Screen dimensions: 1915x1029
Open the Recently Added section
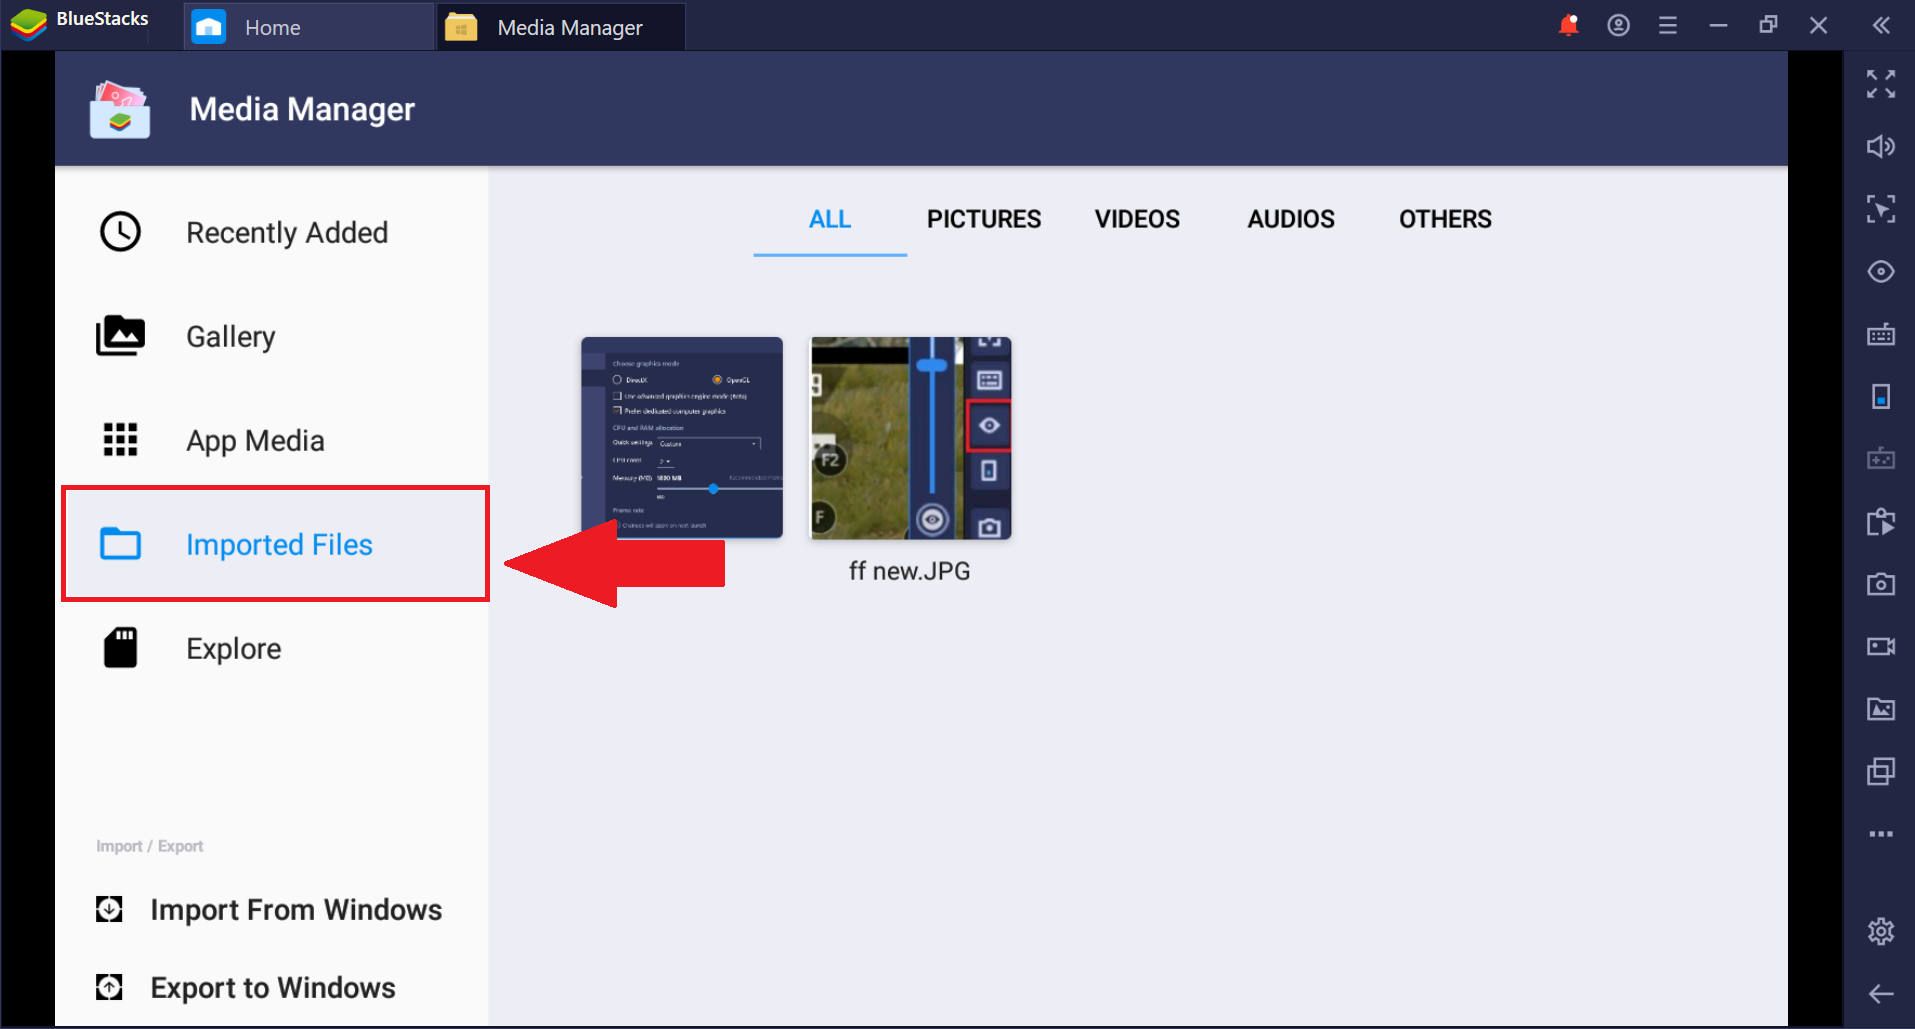click(272, 232)
